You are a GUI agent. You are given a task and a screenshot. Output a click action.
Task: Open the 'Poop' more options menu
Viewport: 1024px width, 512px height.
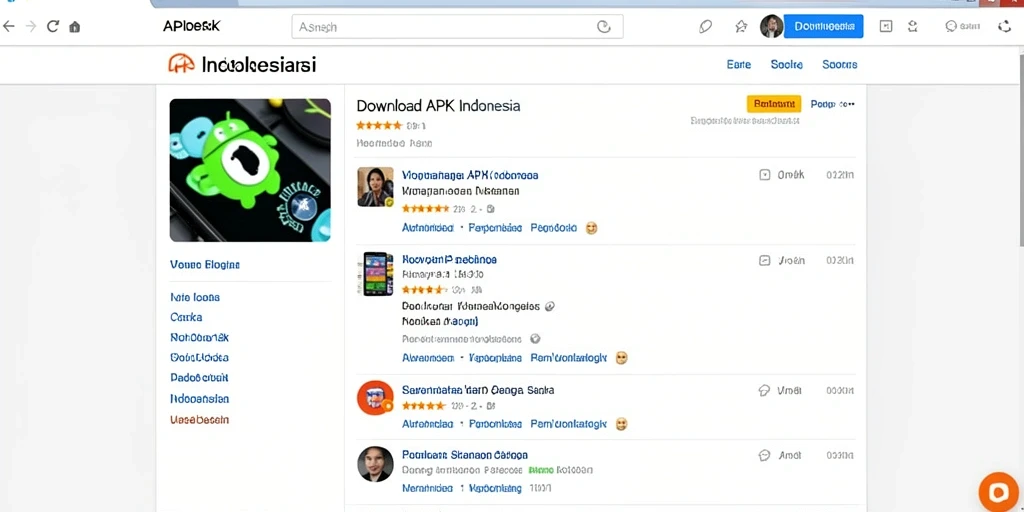click(x=833, y=104)
